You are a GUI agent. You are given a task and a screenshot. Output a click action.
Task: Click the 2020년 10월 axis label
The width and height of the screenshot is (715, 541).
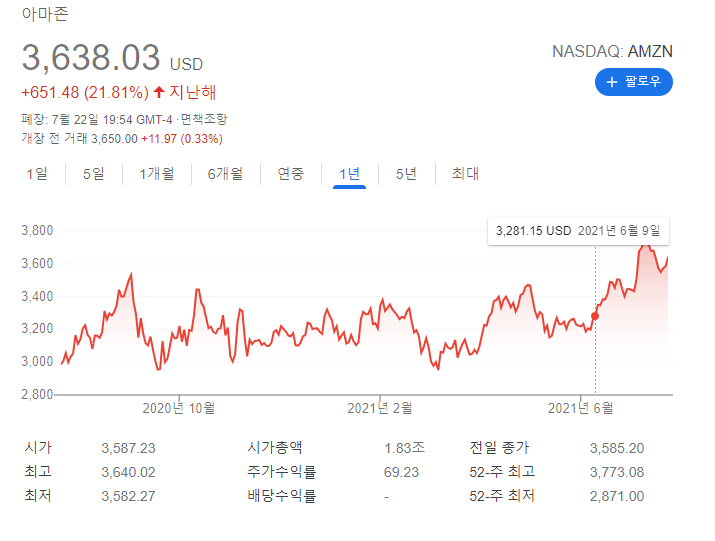[x=179, y=408]
